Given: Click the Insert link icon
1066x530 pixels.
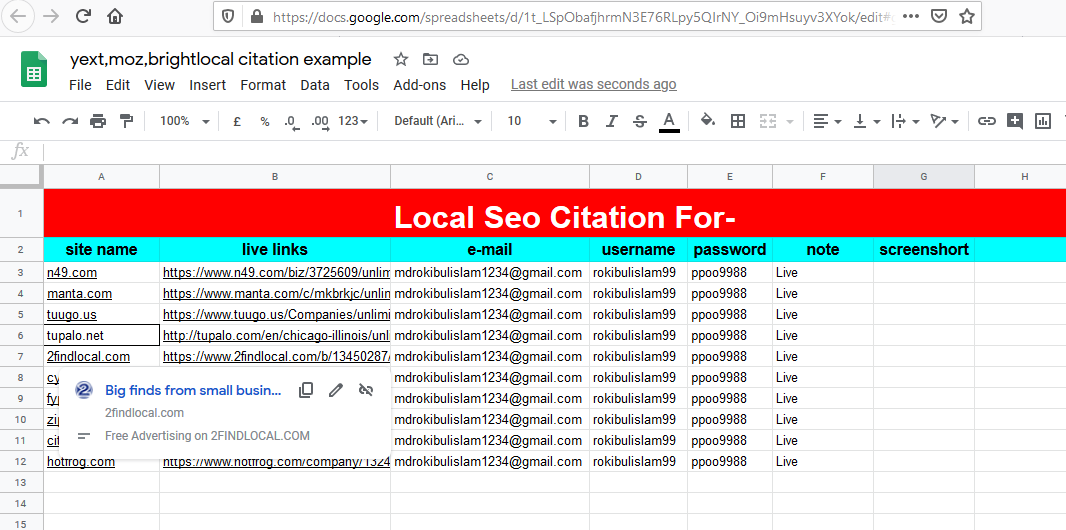Looking at the screenshot, I should coord(987,121).
